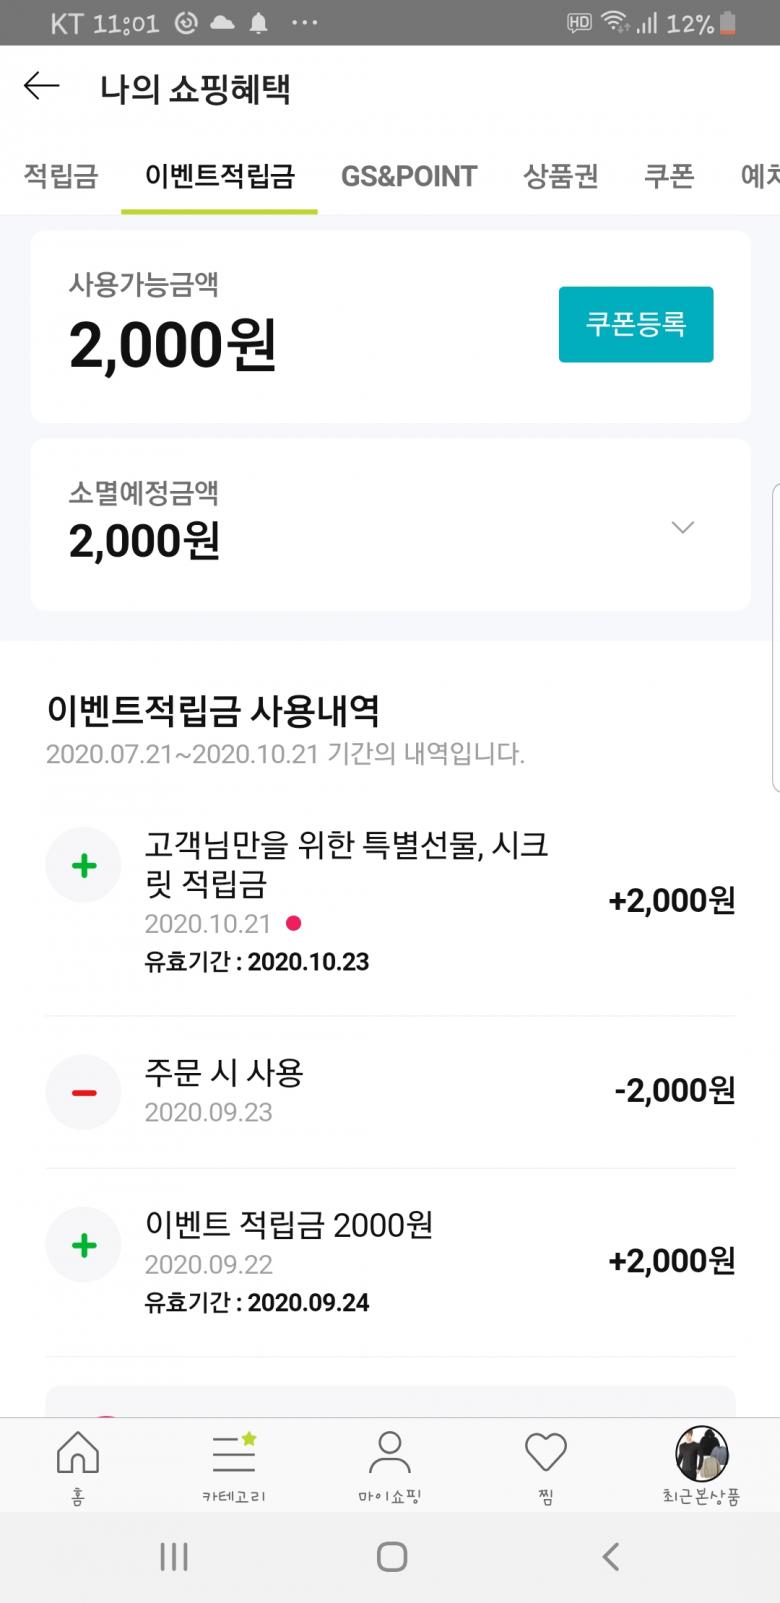Tap the plus icon for 이벤트 적립금 2000원
The image size is (780, 1603).
84,1245
